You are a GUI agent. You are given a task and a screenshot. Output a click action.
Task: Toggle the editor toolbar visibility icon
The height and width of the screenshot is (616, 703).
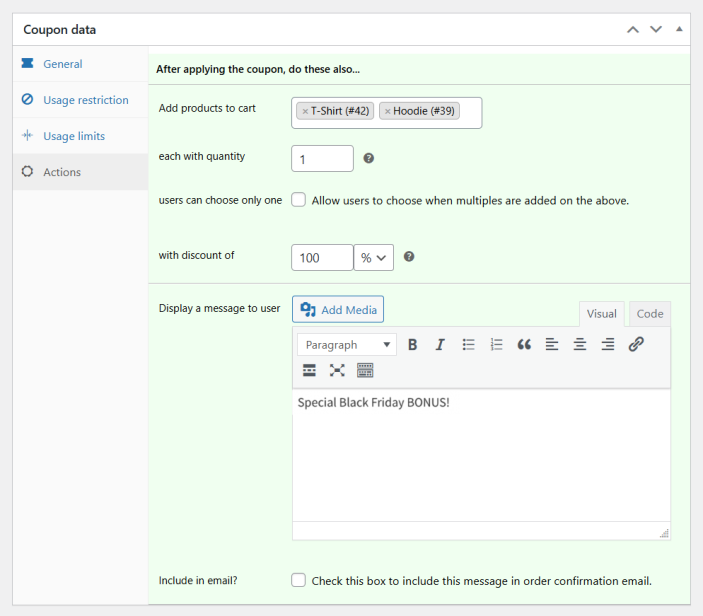click(365, 371)
